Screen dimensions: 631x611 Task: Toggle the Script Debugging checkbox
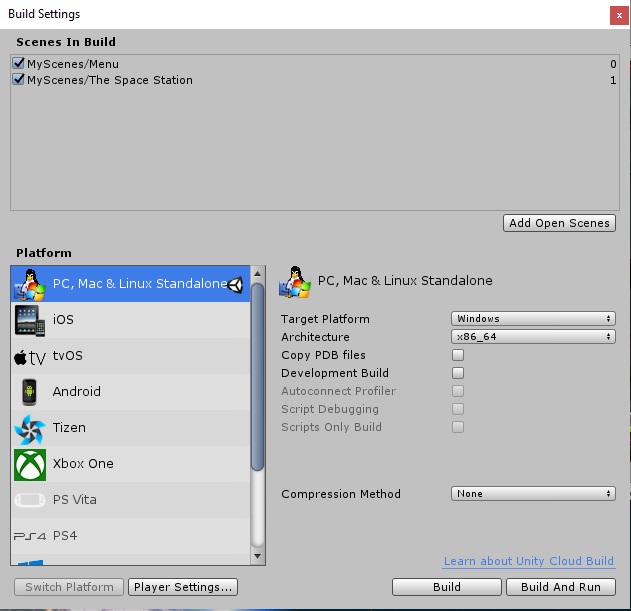(458, 409)
